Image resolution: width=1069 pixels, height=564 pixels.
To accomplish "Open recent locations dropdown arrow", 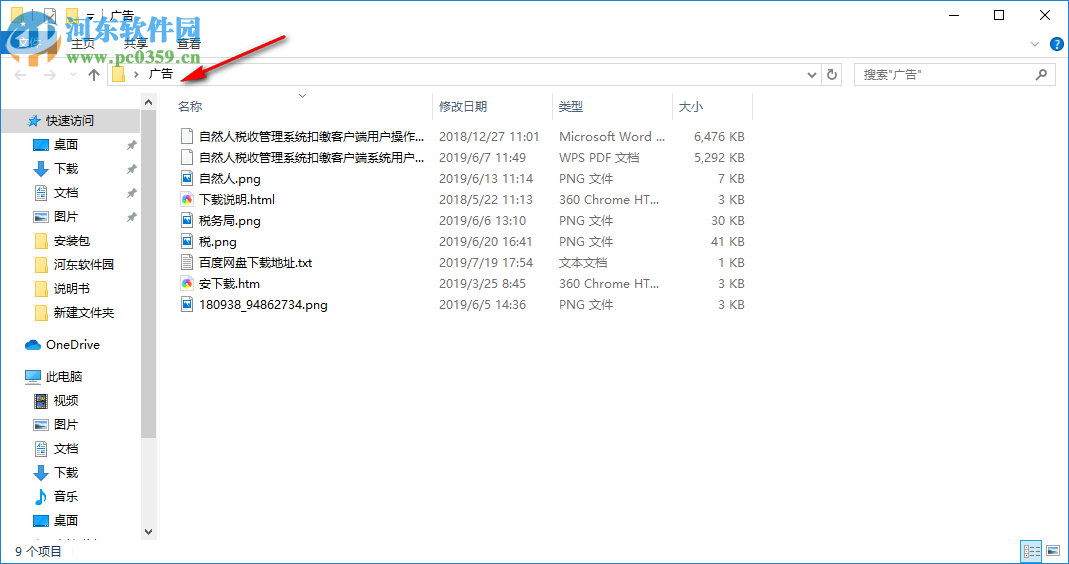I will (x=74, y=74).
